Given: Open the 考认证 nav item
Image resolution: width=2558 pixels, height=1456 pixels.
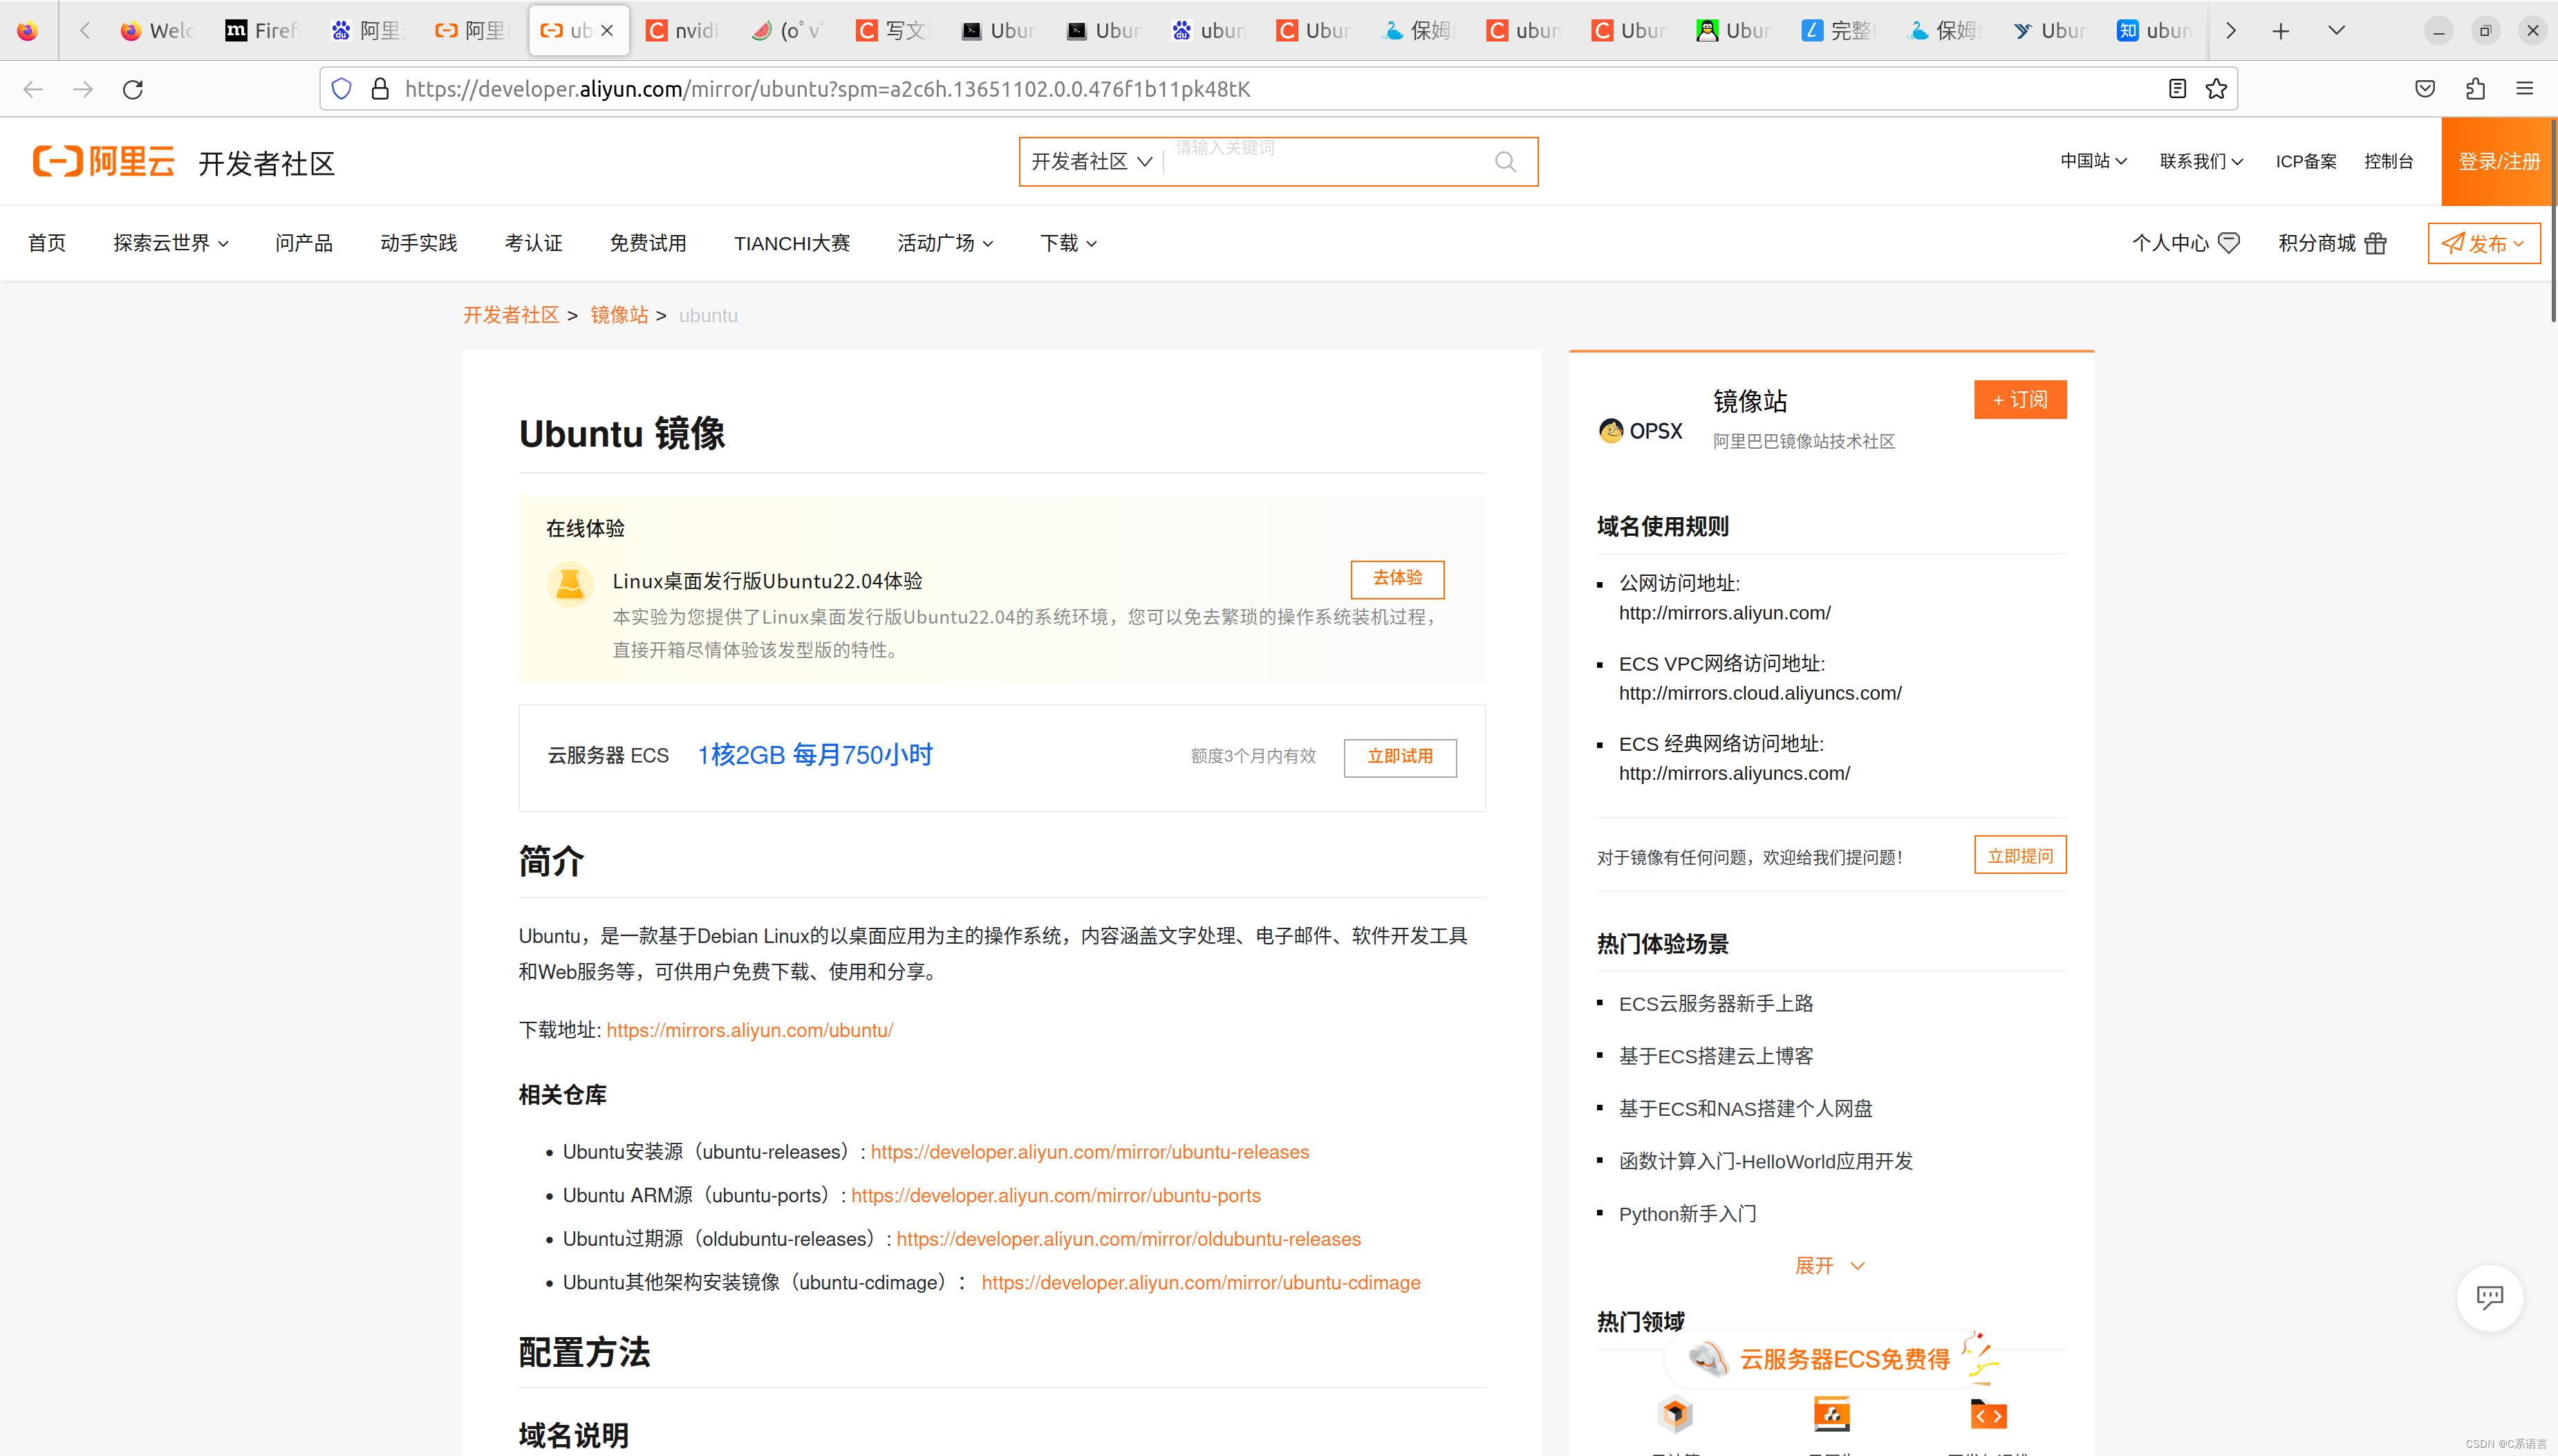Looking at the screenshot, I should (534, 243).
